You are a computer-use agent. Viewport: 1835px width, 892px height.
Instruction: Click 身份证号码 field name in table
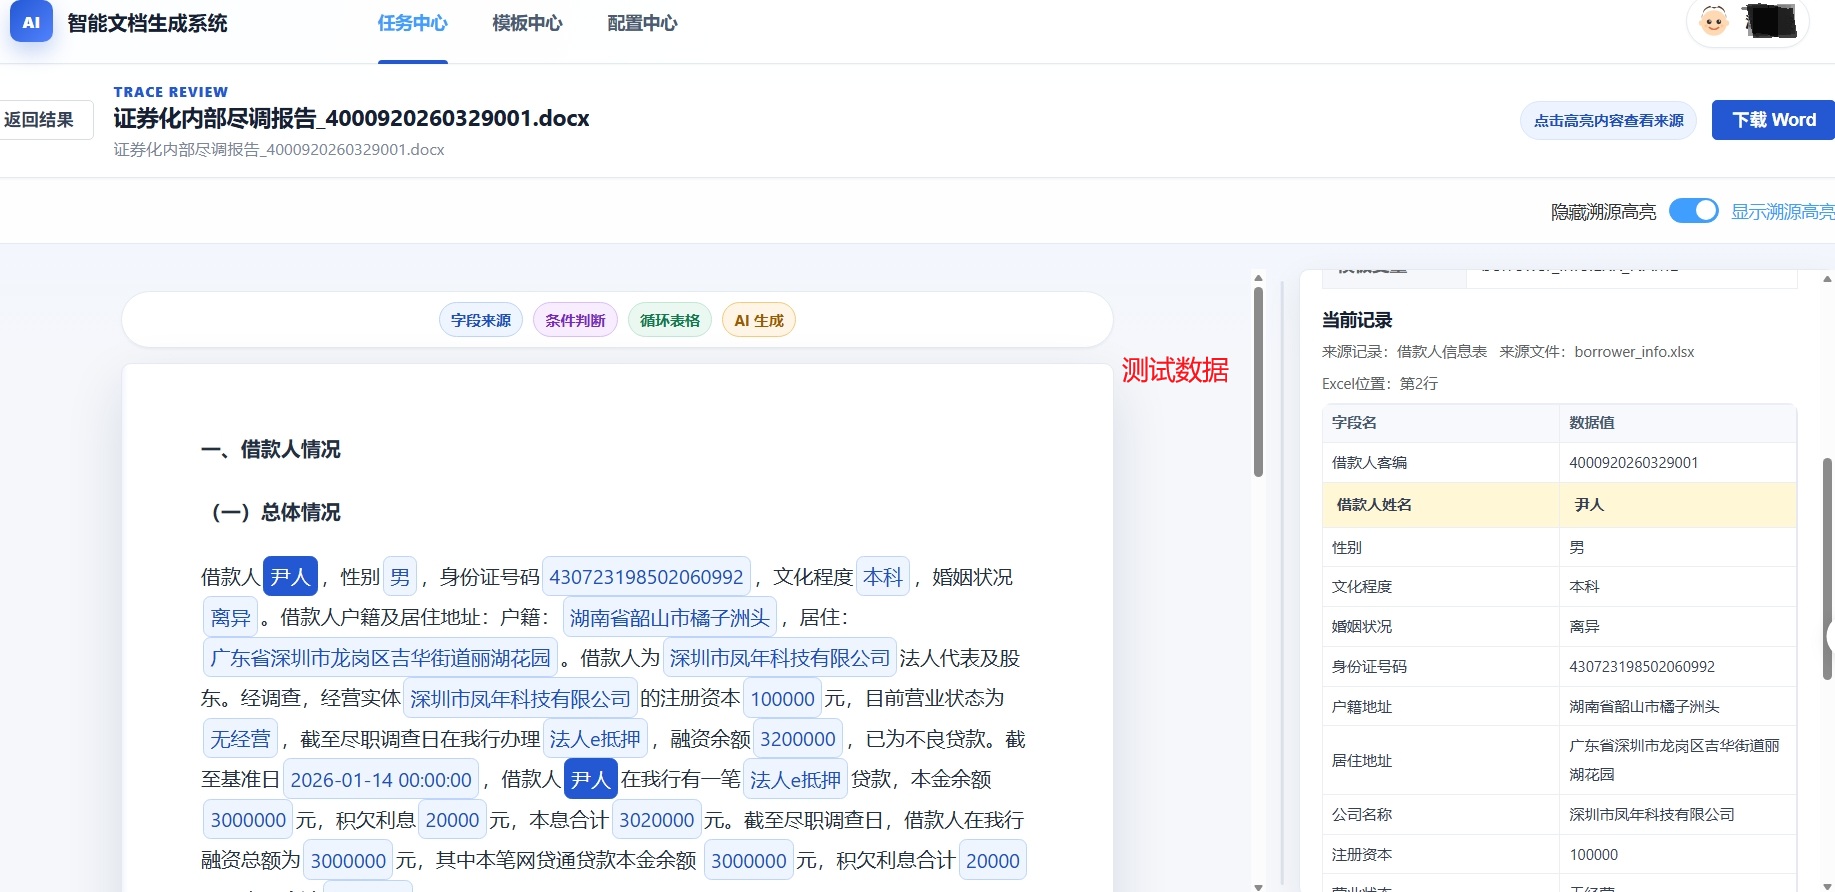[1369, 666]
